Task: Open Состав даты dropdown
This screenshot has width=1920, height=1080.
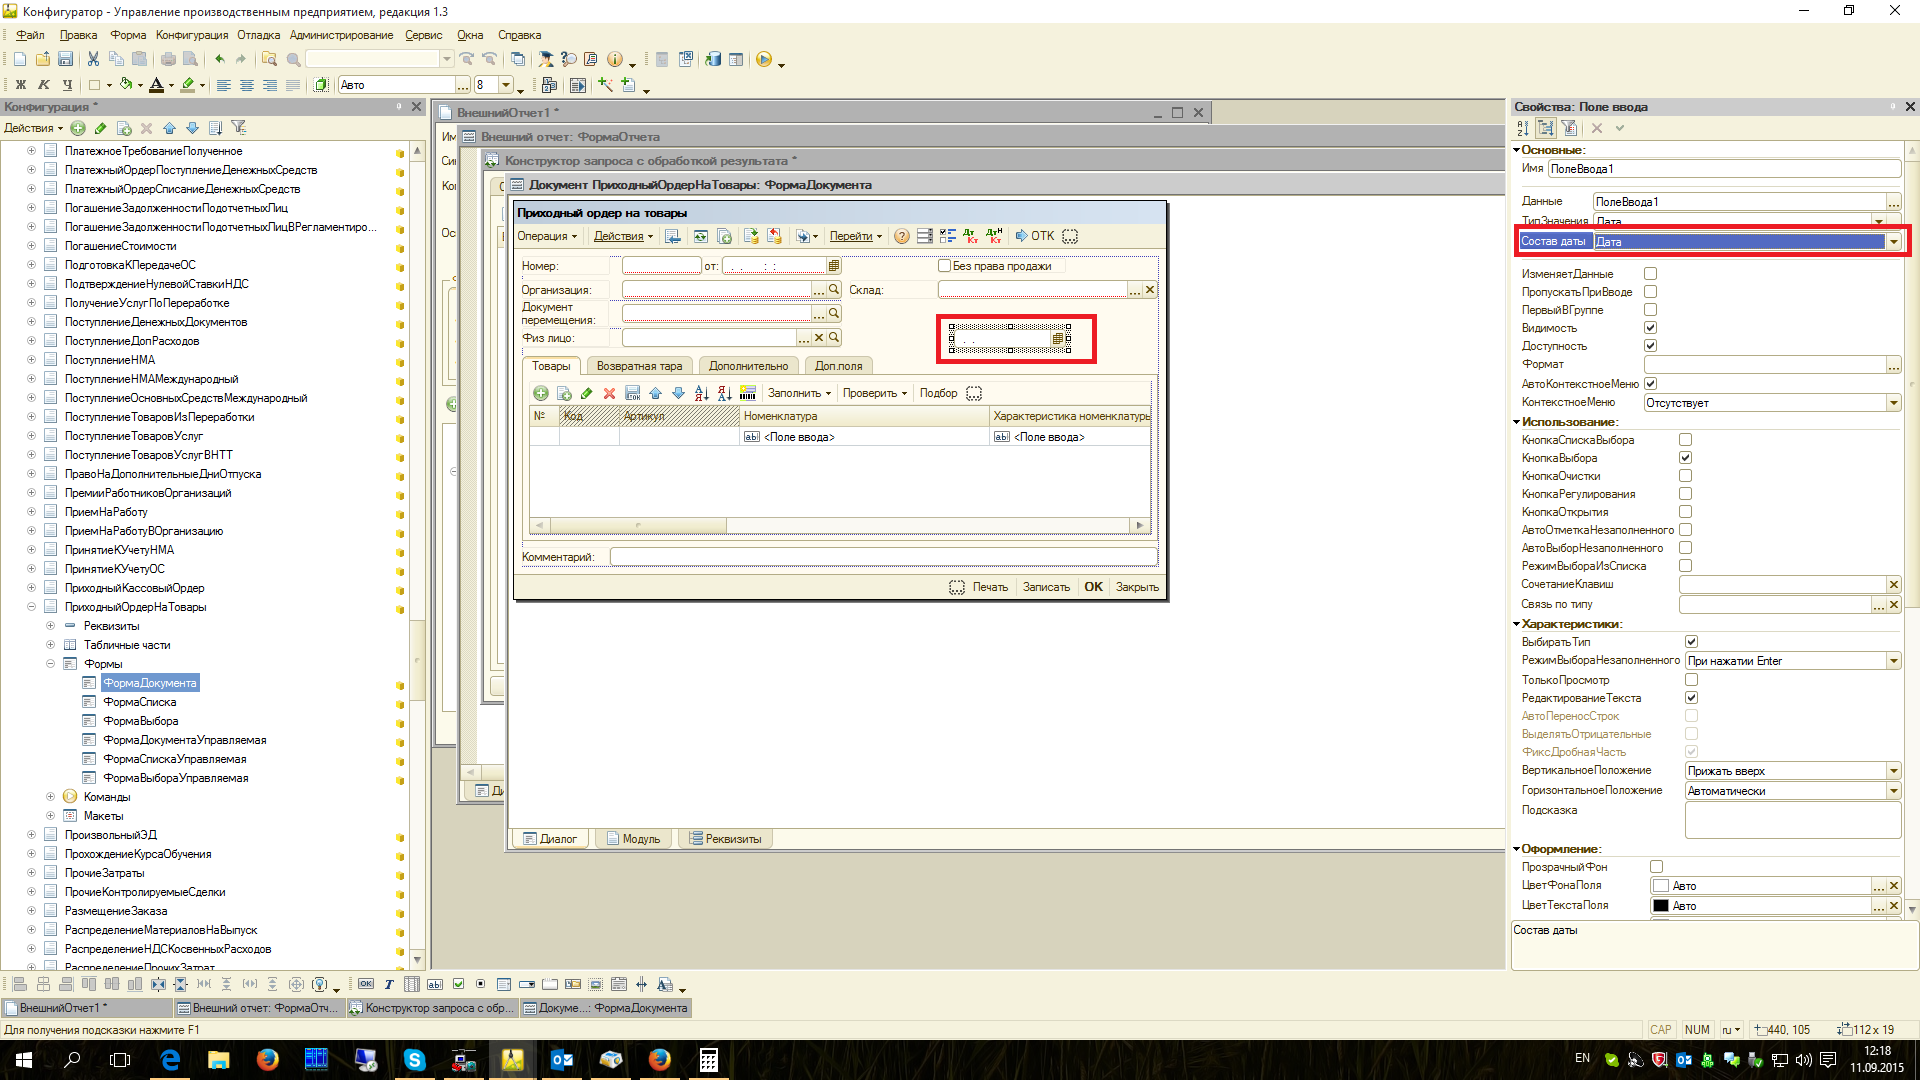Action: pos(1893,242)
